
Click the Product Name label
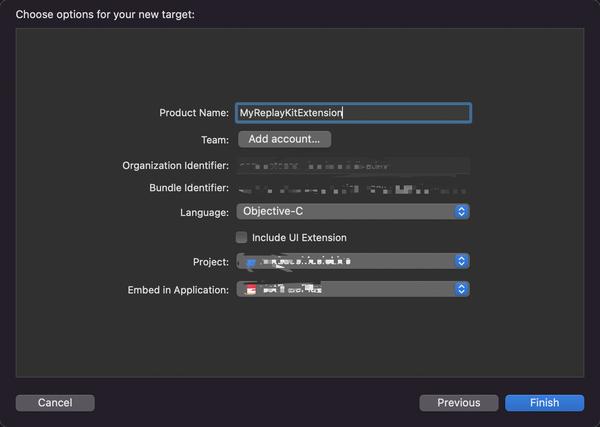[194, 113]
